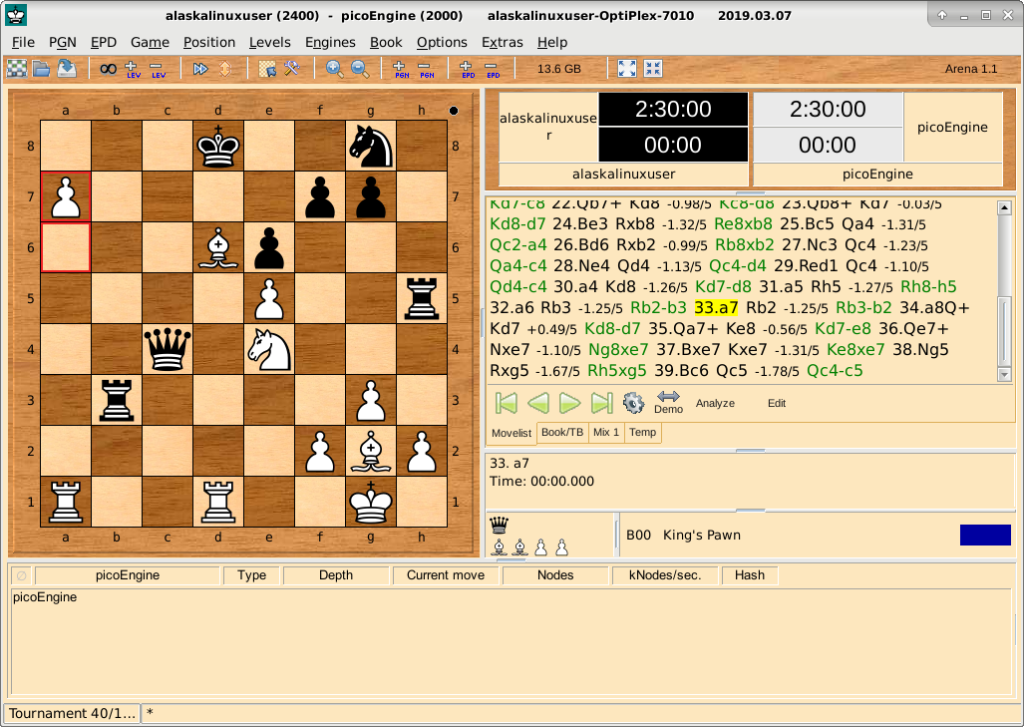The width and height of the screenshot is (1024, 727).
Task: Open a PGN file via folder icon
Action: 41,69
